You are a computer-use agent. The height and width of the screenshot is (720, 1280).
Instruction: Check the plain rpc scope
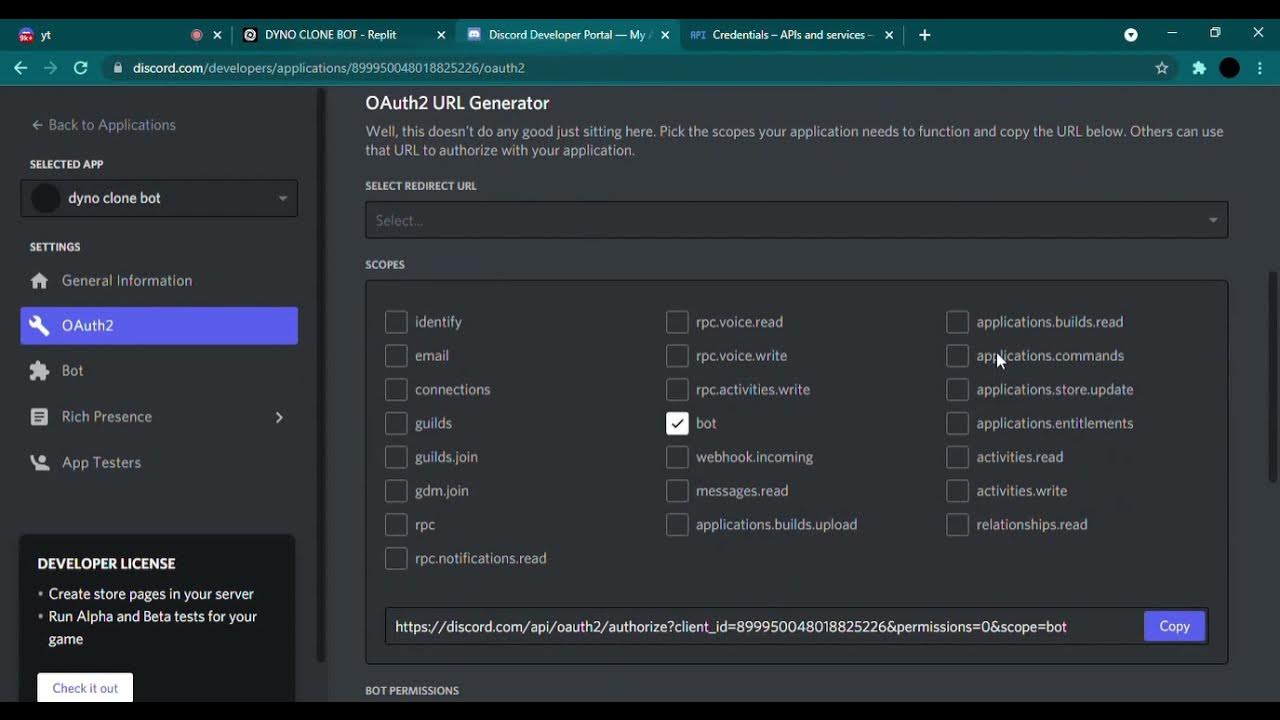[x=396, y=524]
